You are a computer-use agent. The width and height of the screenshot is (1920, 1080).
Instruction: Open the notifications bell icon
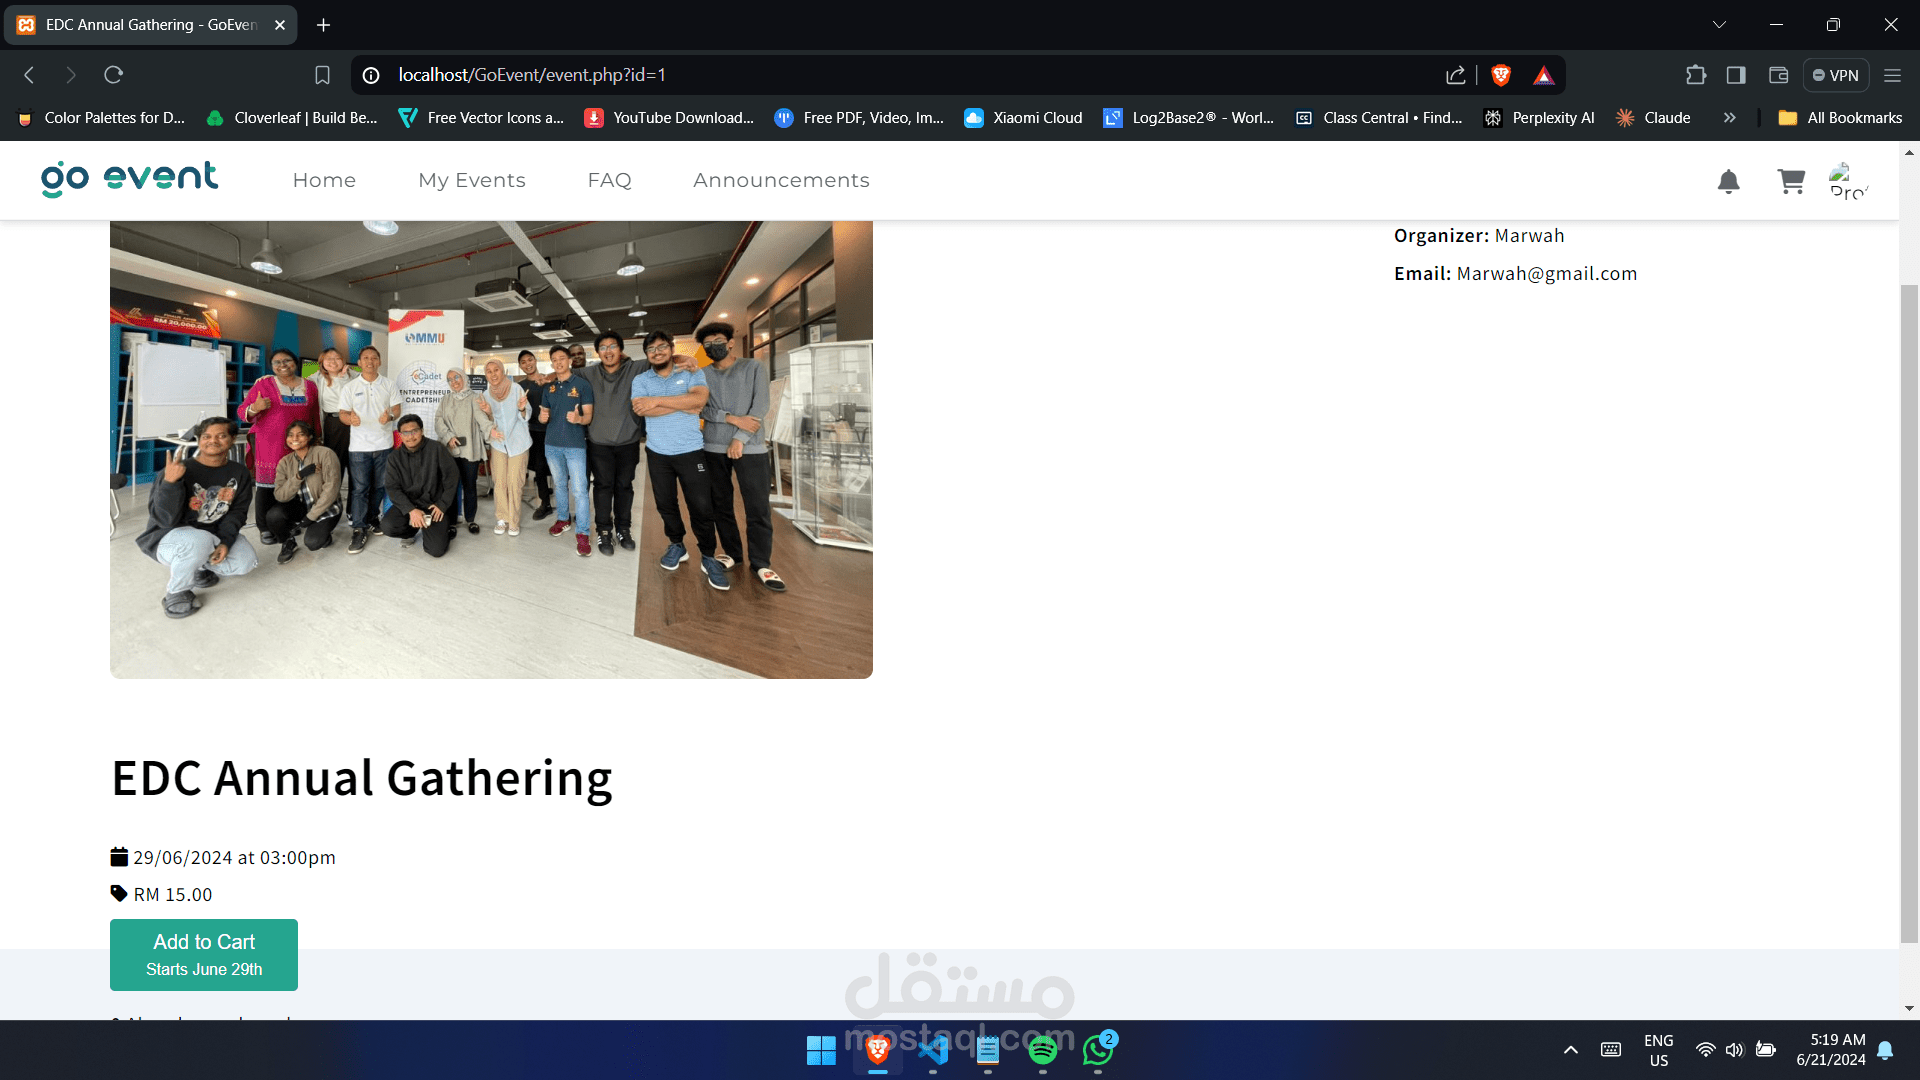[1728, 181]
